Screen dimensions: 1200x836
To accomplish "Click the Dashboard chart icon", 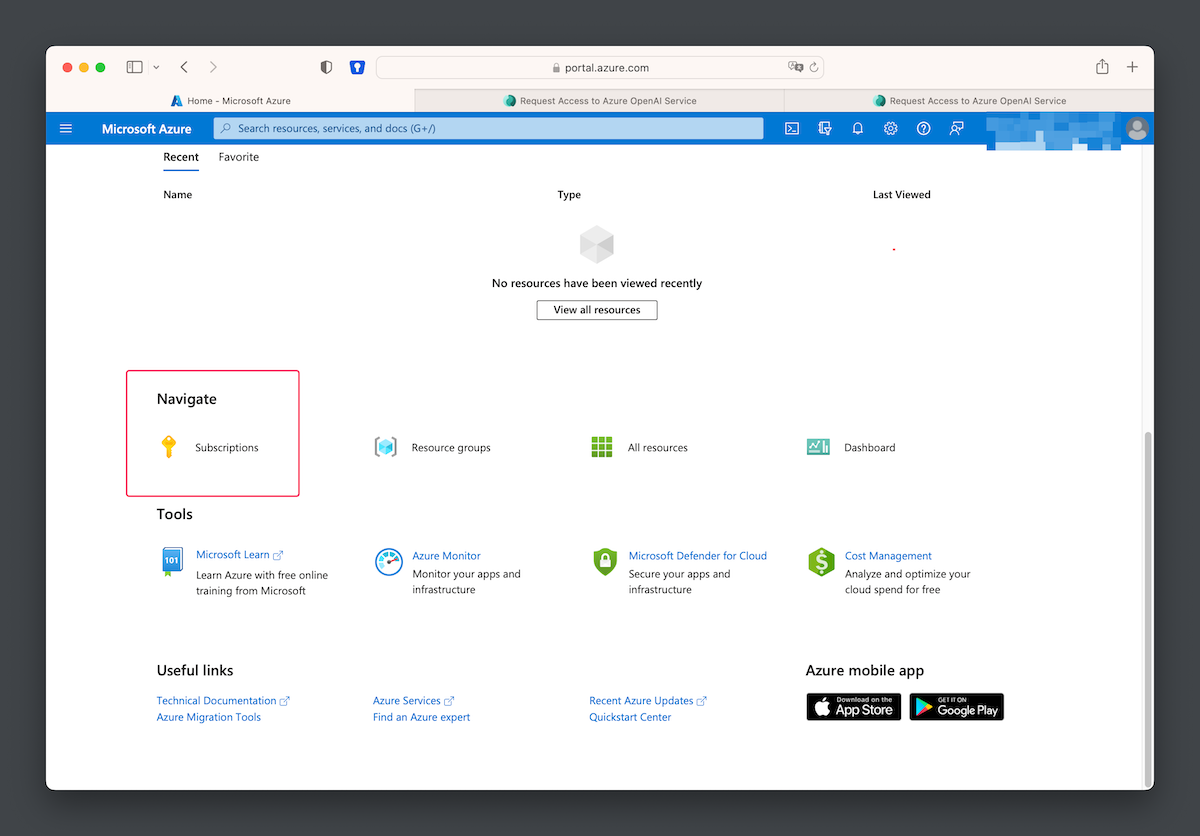I will (x=818, y=447).
